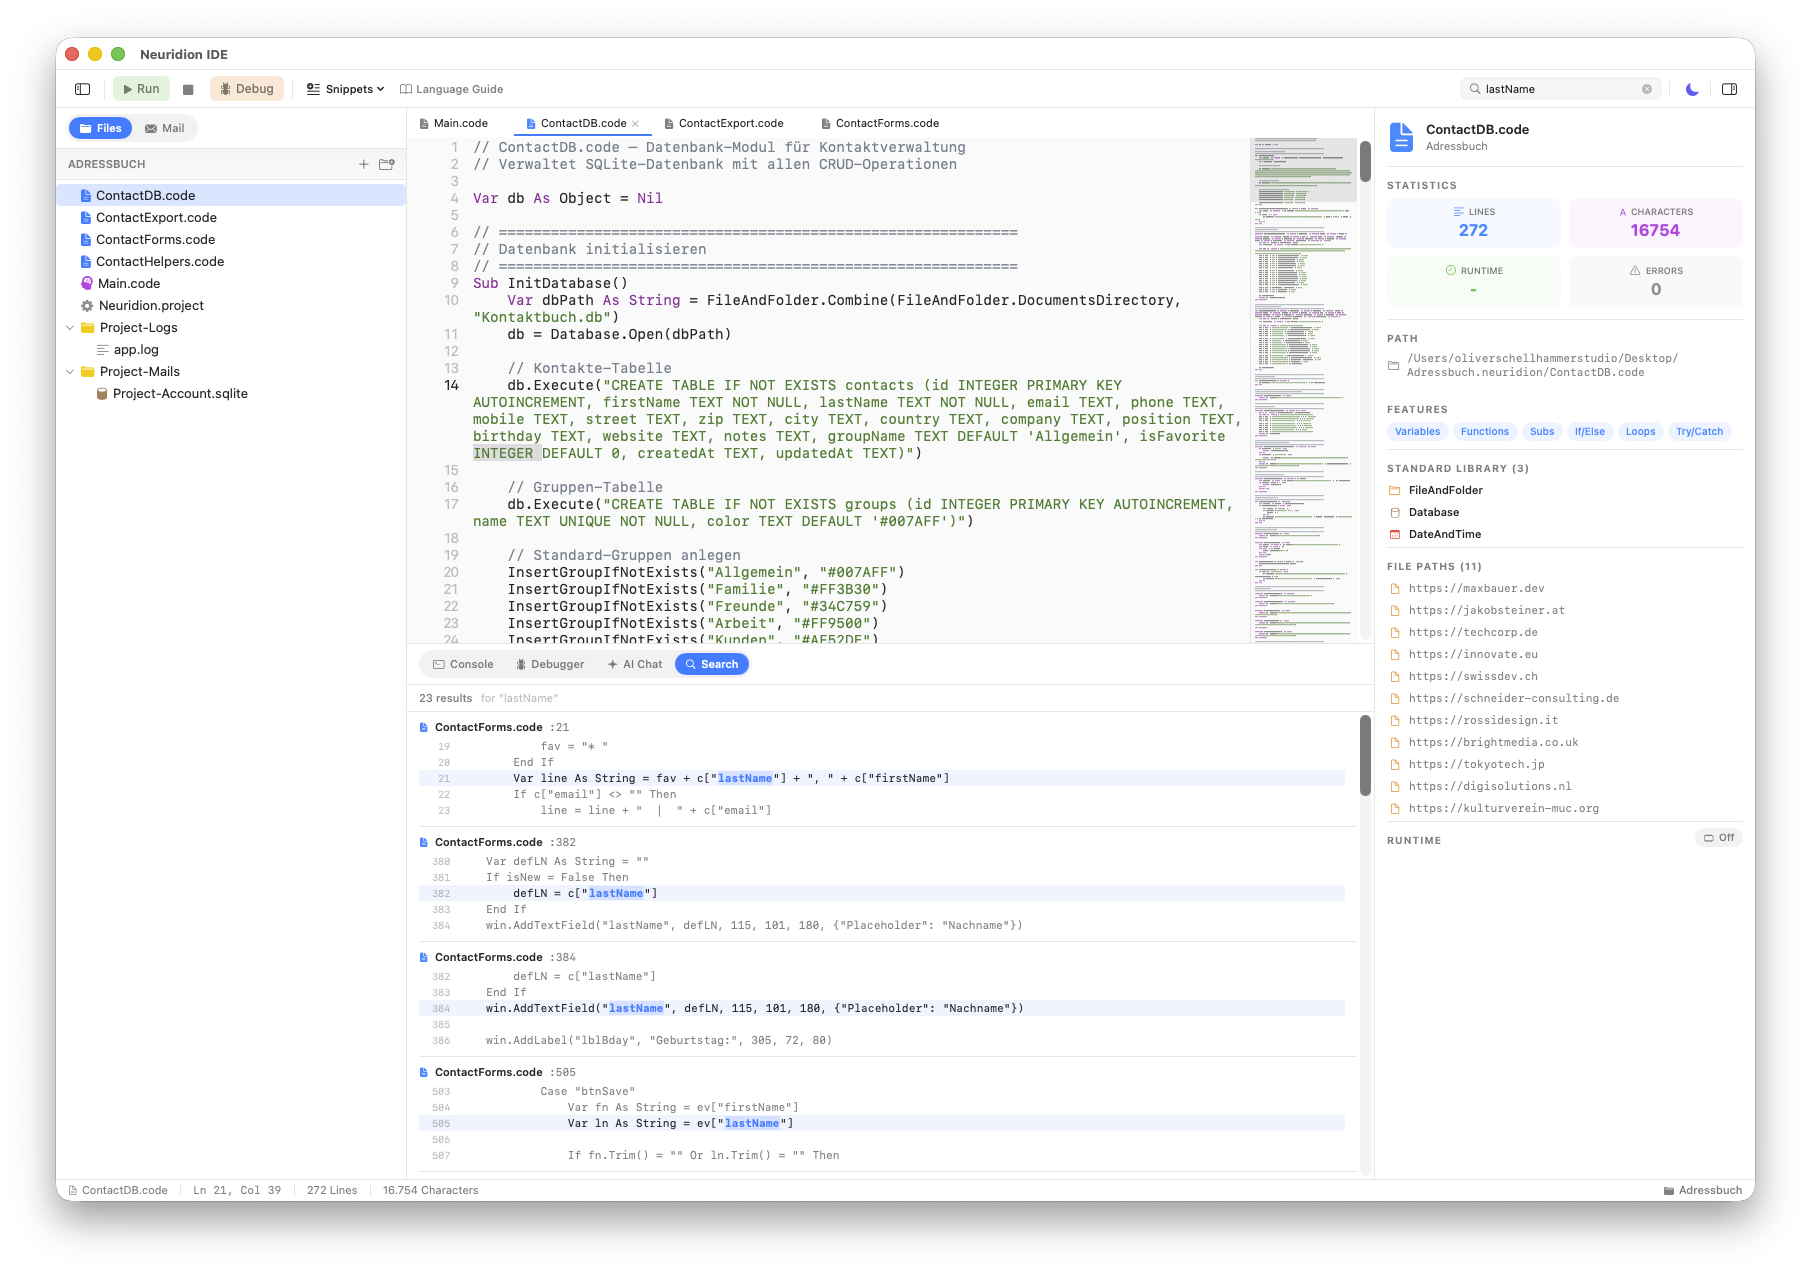Stop execution with the square stop icon
1811x1275 pixels.
click(189, 88)
